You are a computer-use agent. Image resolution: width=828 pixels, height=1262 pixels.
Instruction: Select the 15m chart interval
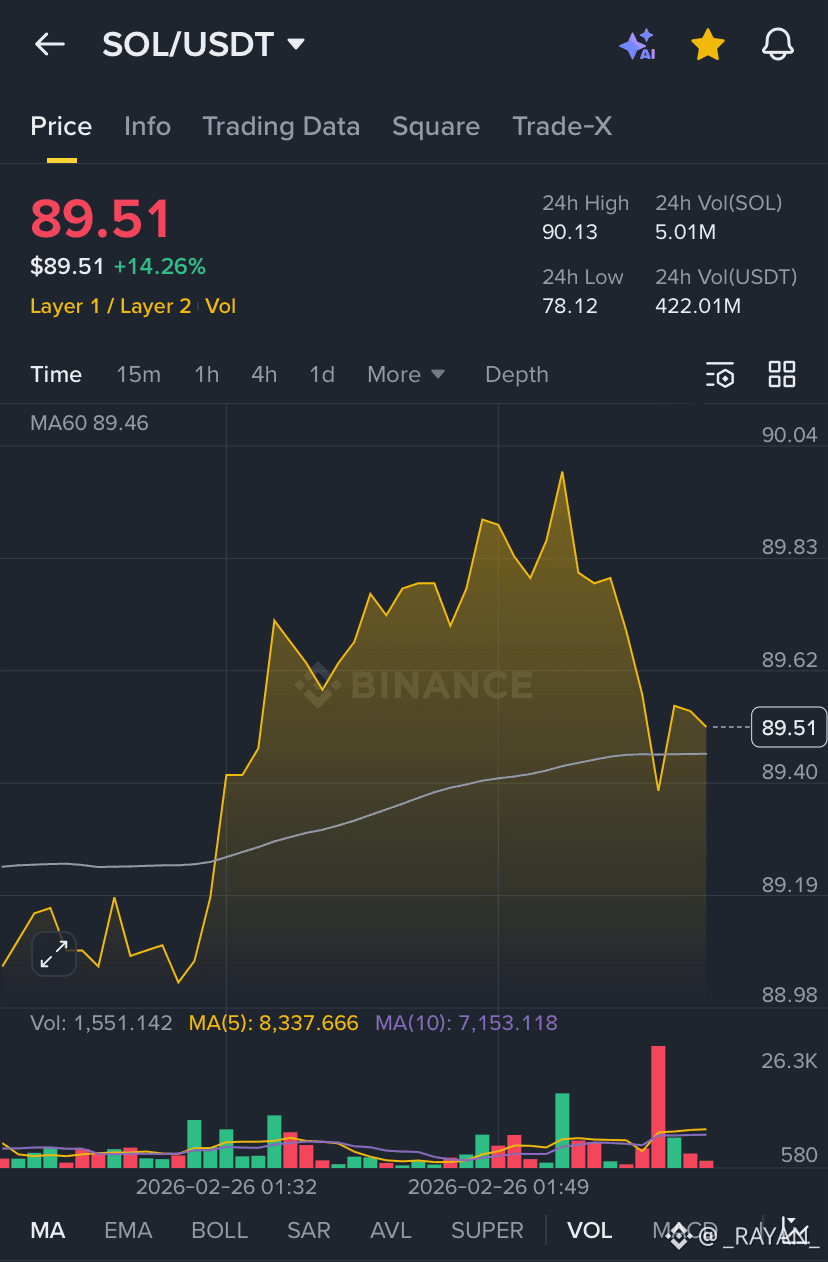[138, 374]
